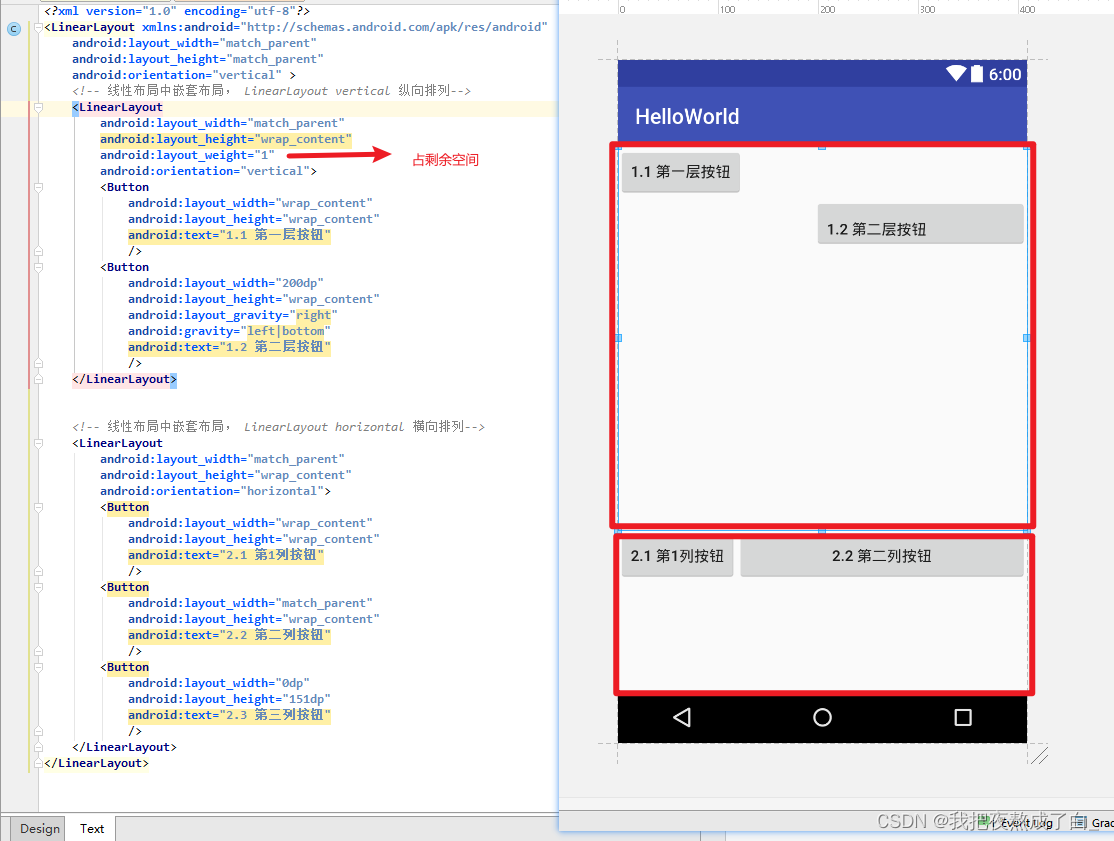Click the android:text="2.3 第三列按钮" line
This screenshot has height=841, width=1114.
(229, 715)
